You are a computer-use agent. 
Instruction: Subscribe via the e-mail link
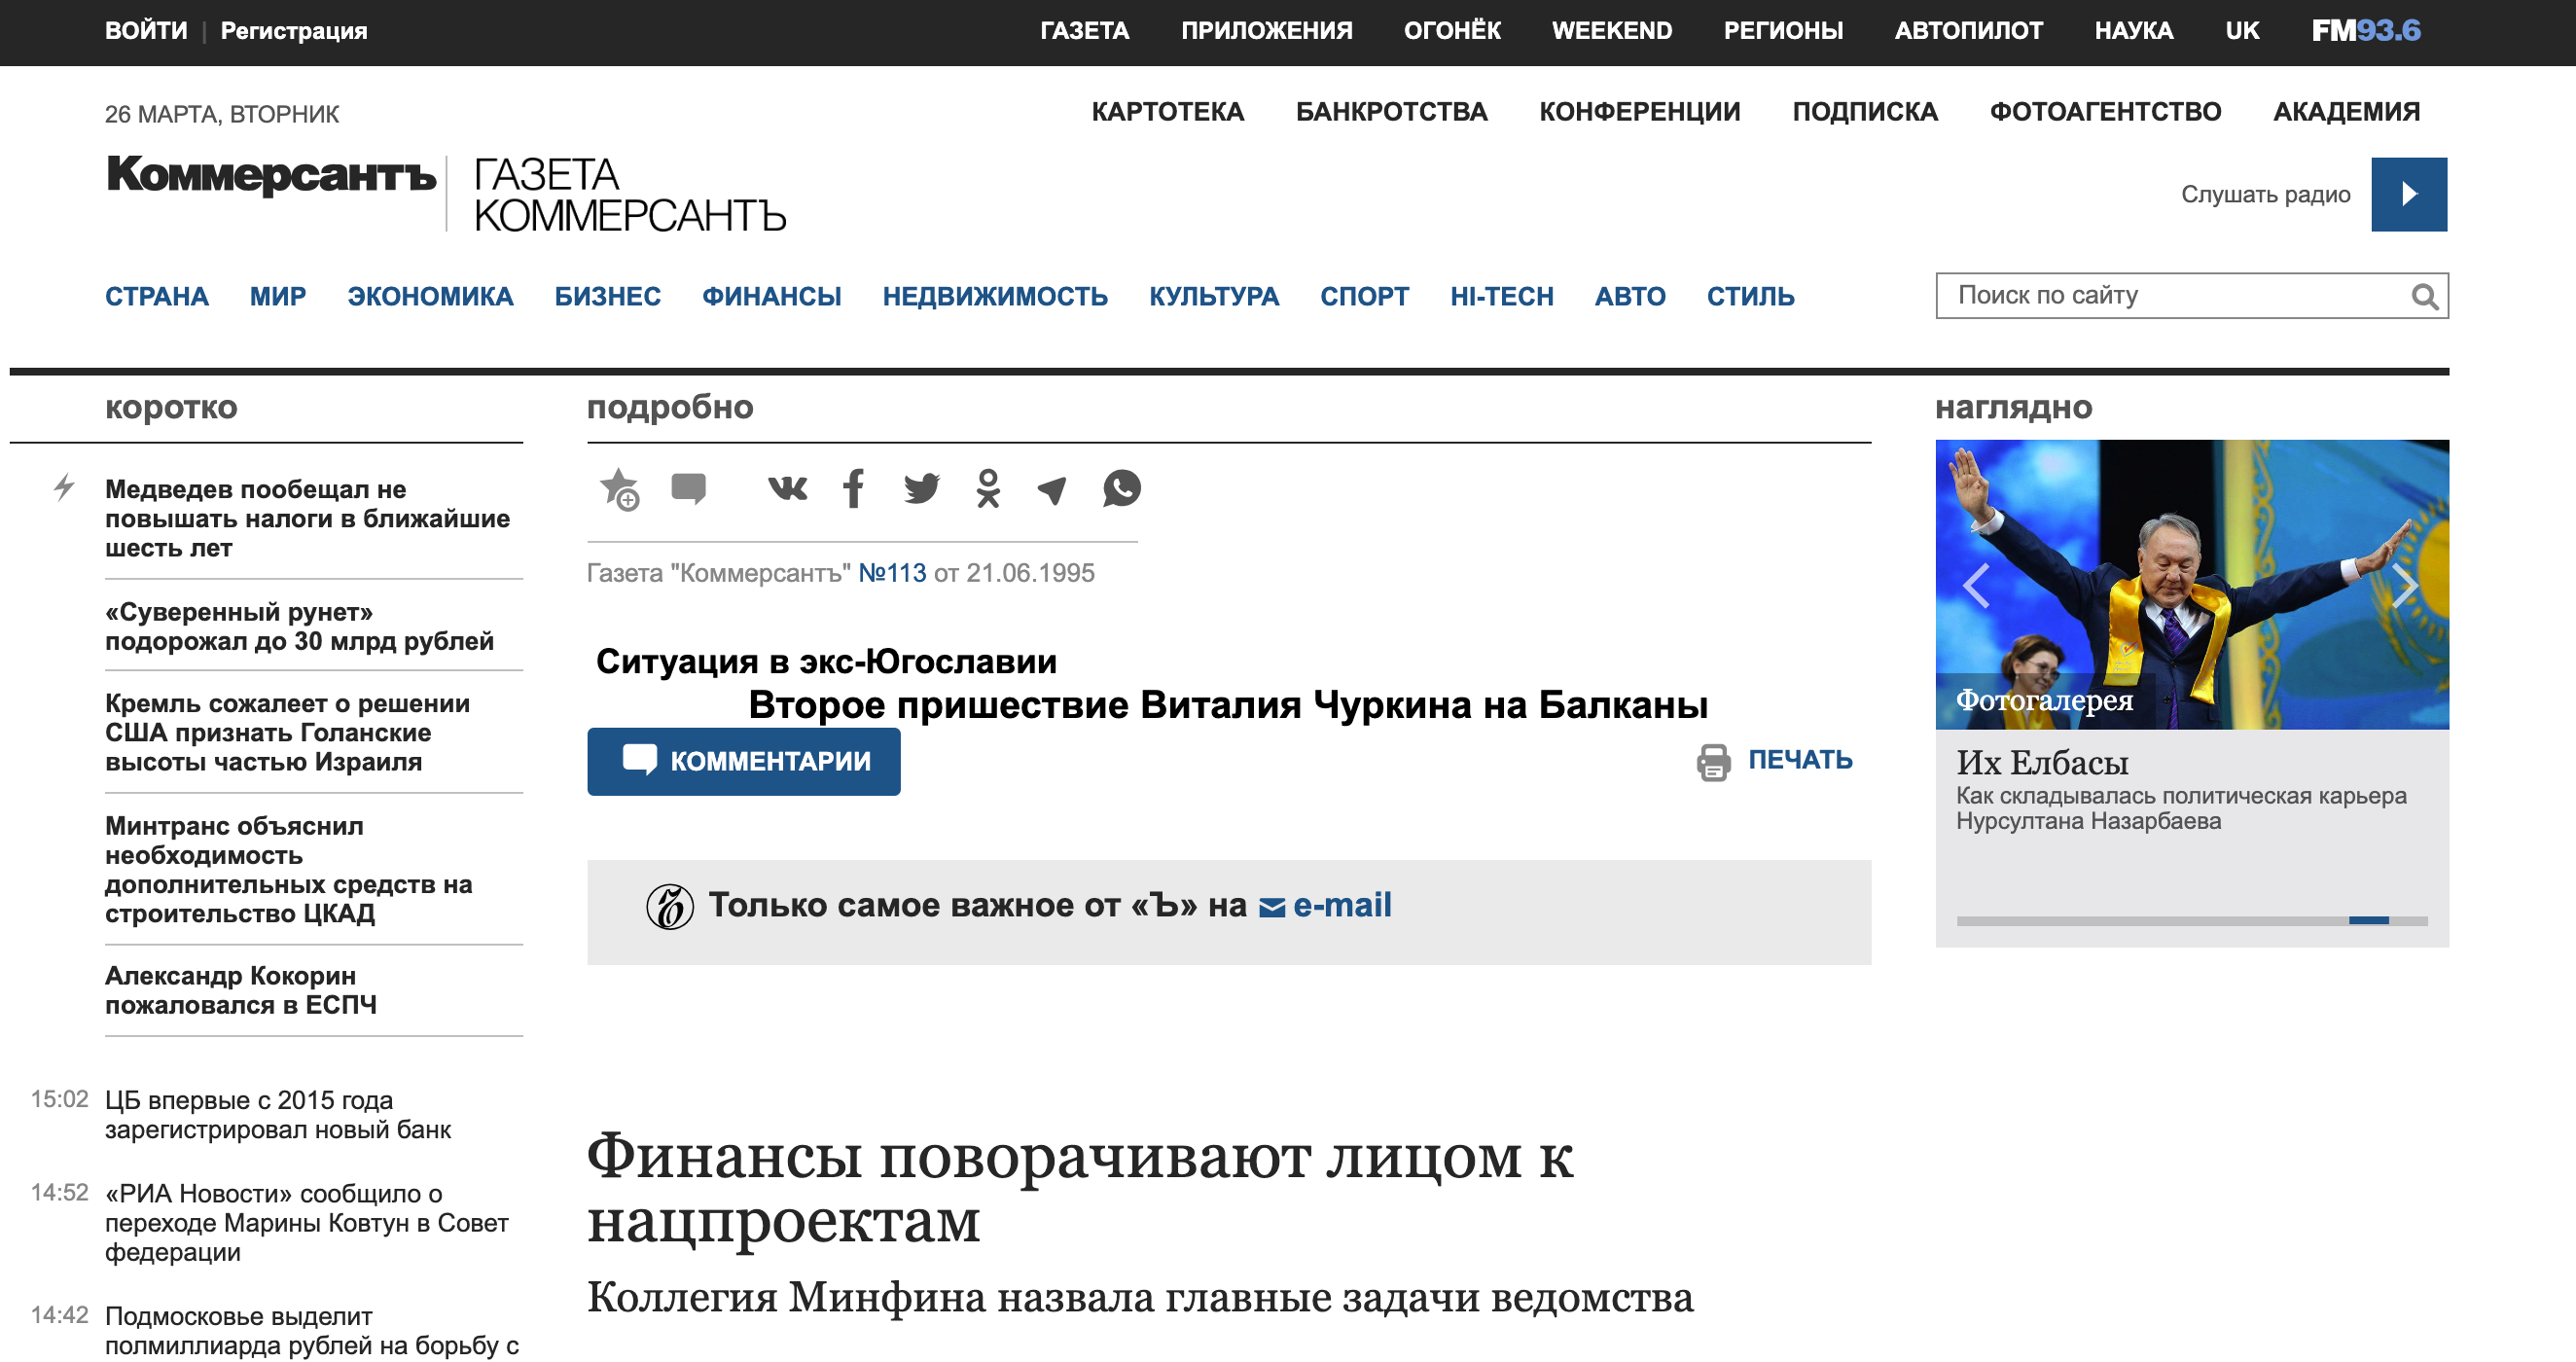point(1340,905)
